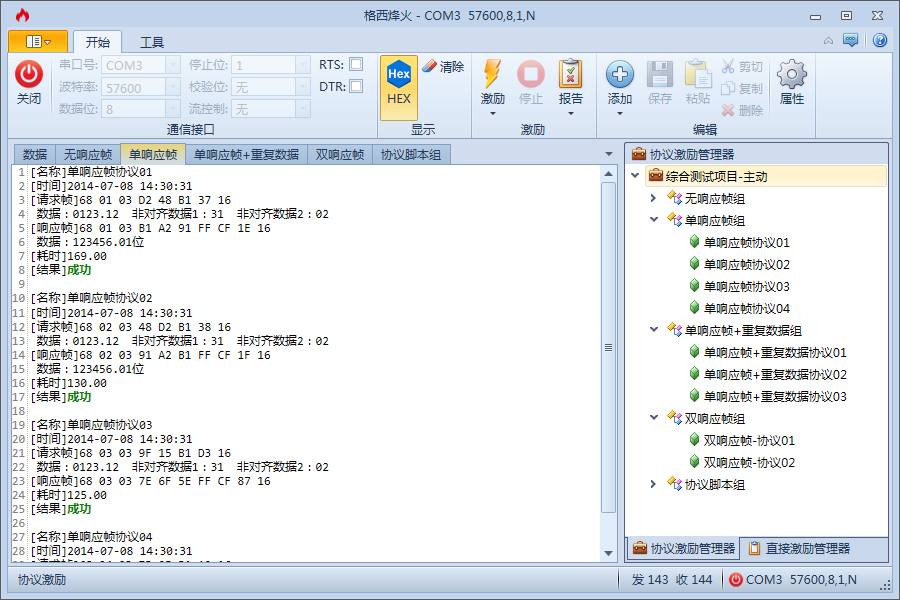Open the 报告 clipboard report
The image size is (900, 600).
(x=571, y=75)
